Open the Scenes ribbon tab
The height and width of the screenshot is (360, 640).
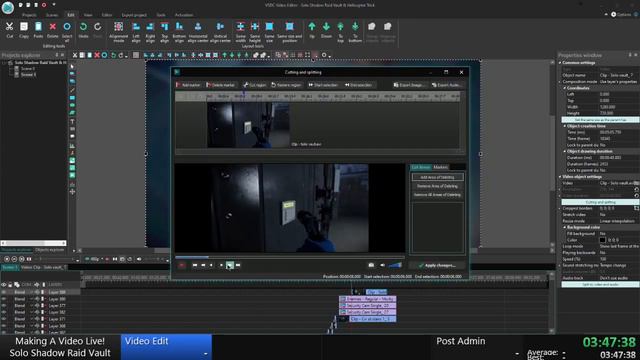[52, 15]
